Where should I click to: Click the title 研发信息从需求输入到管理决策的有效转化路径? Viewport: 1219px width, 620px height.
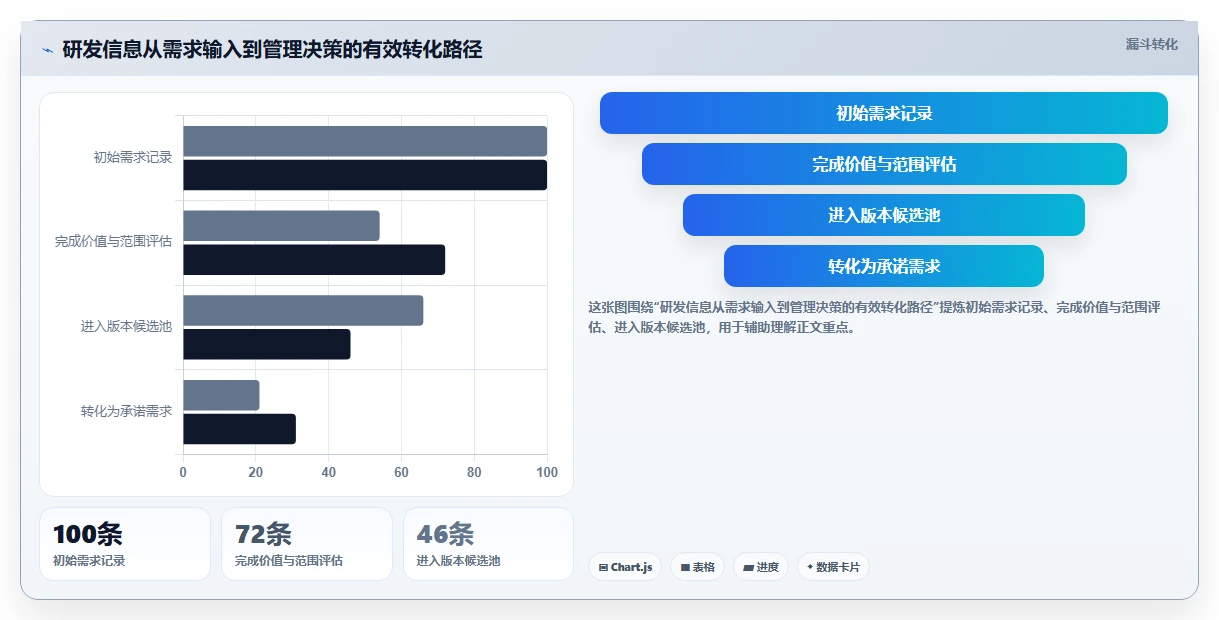(x=272, y=50)
